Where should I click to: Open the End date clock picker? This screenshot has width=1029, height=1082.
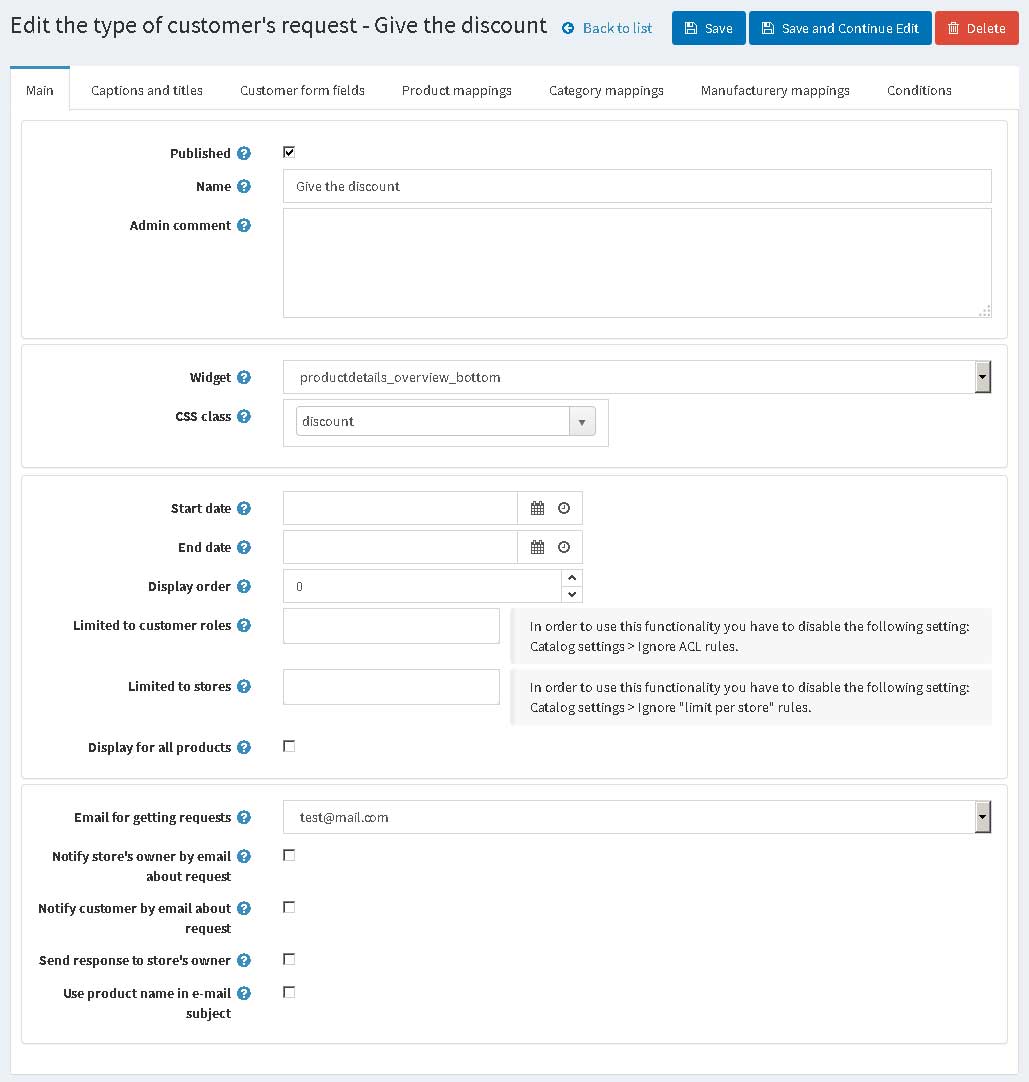coord(564,547)
